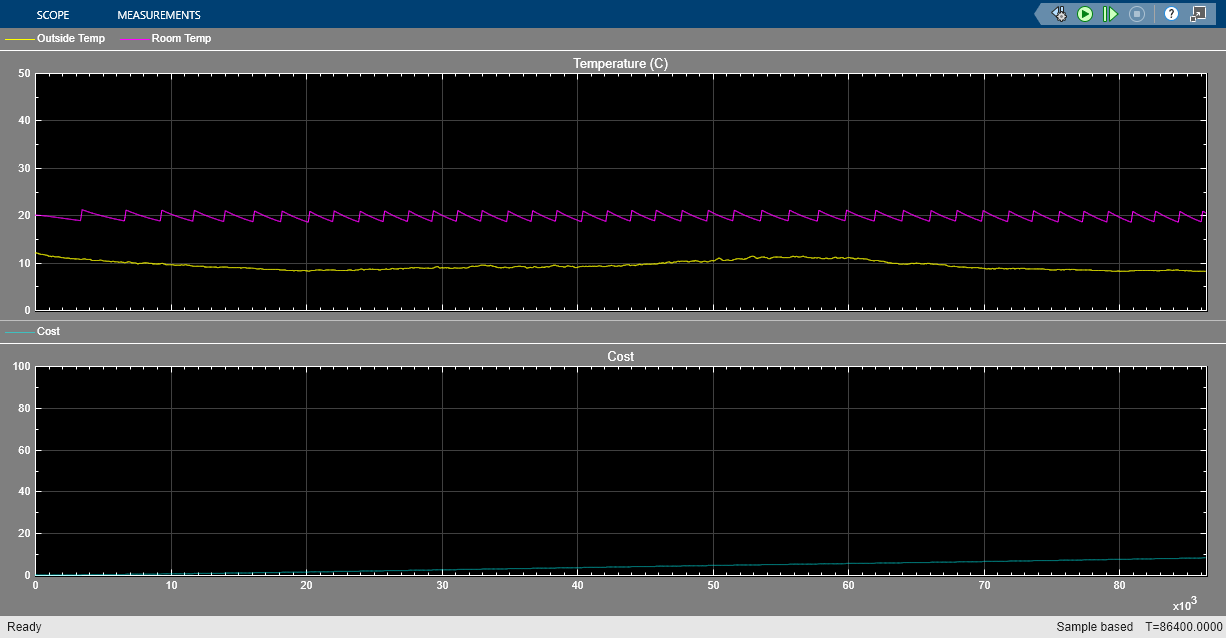Open the scope help with the question mark icon
Viewport: 1226px width, 638px height.
tap(1170, 14)
